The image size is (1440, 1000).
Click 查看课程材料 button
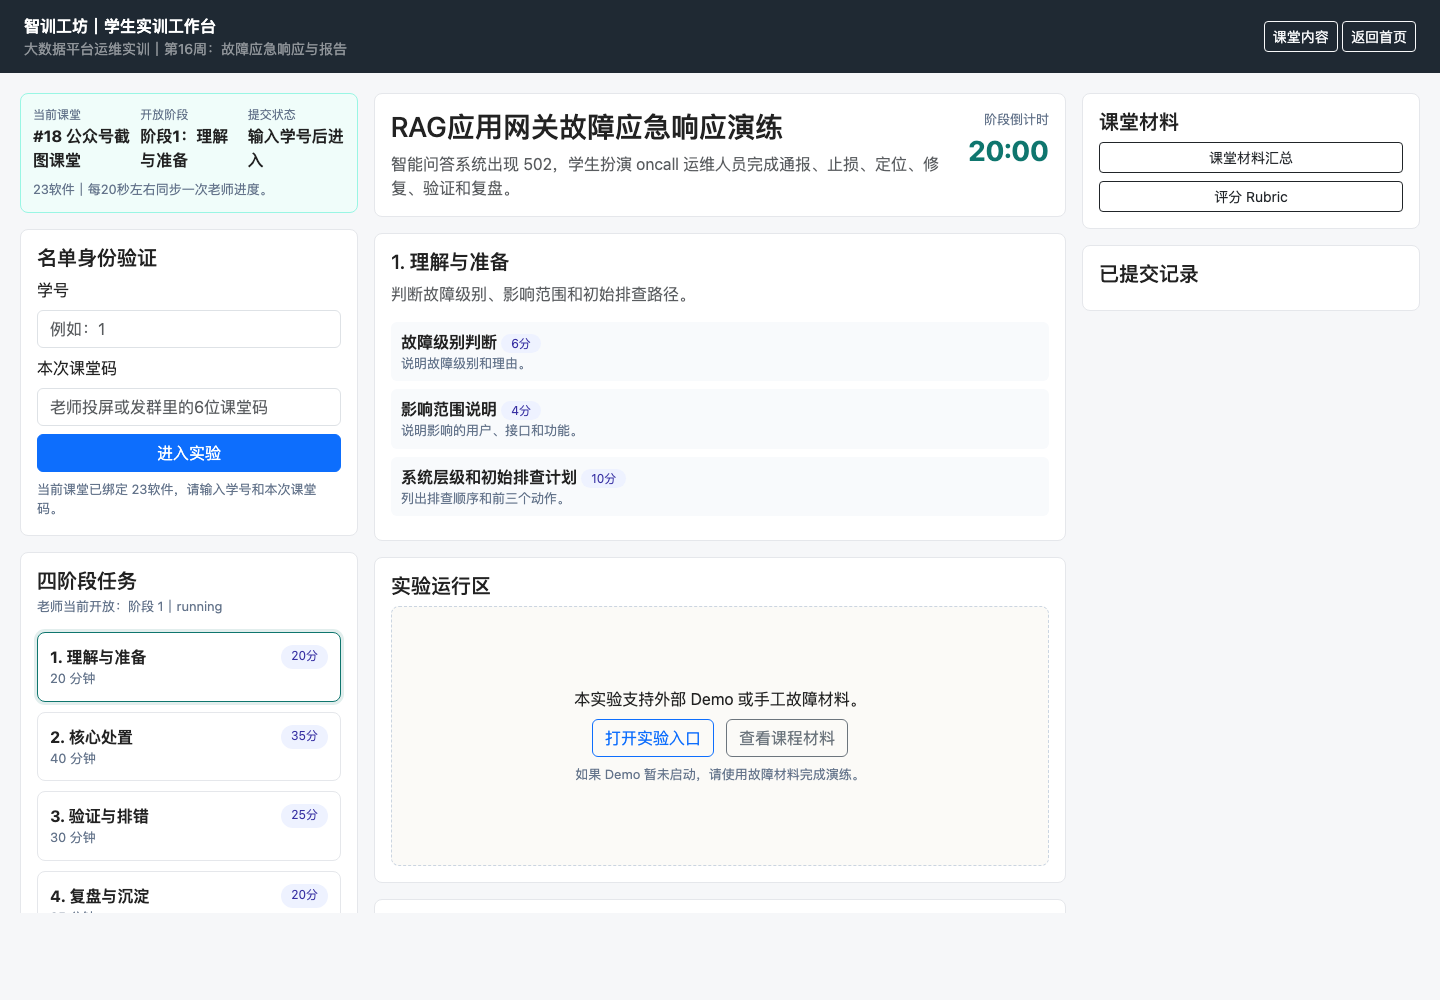787,738
